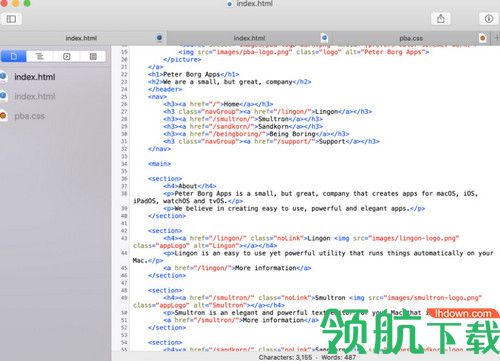Viewport: 500px width, 361px height.
Task: Click the window title index.html
Action: point(255,4)
